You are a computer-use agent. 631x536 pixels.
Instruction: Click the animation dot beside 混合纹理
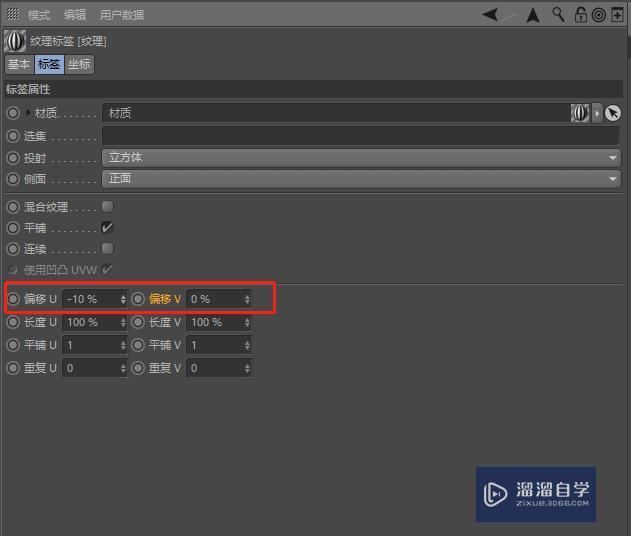tap(13, 207)
